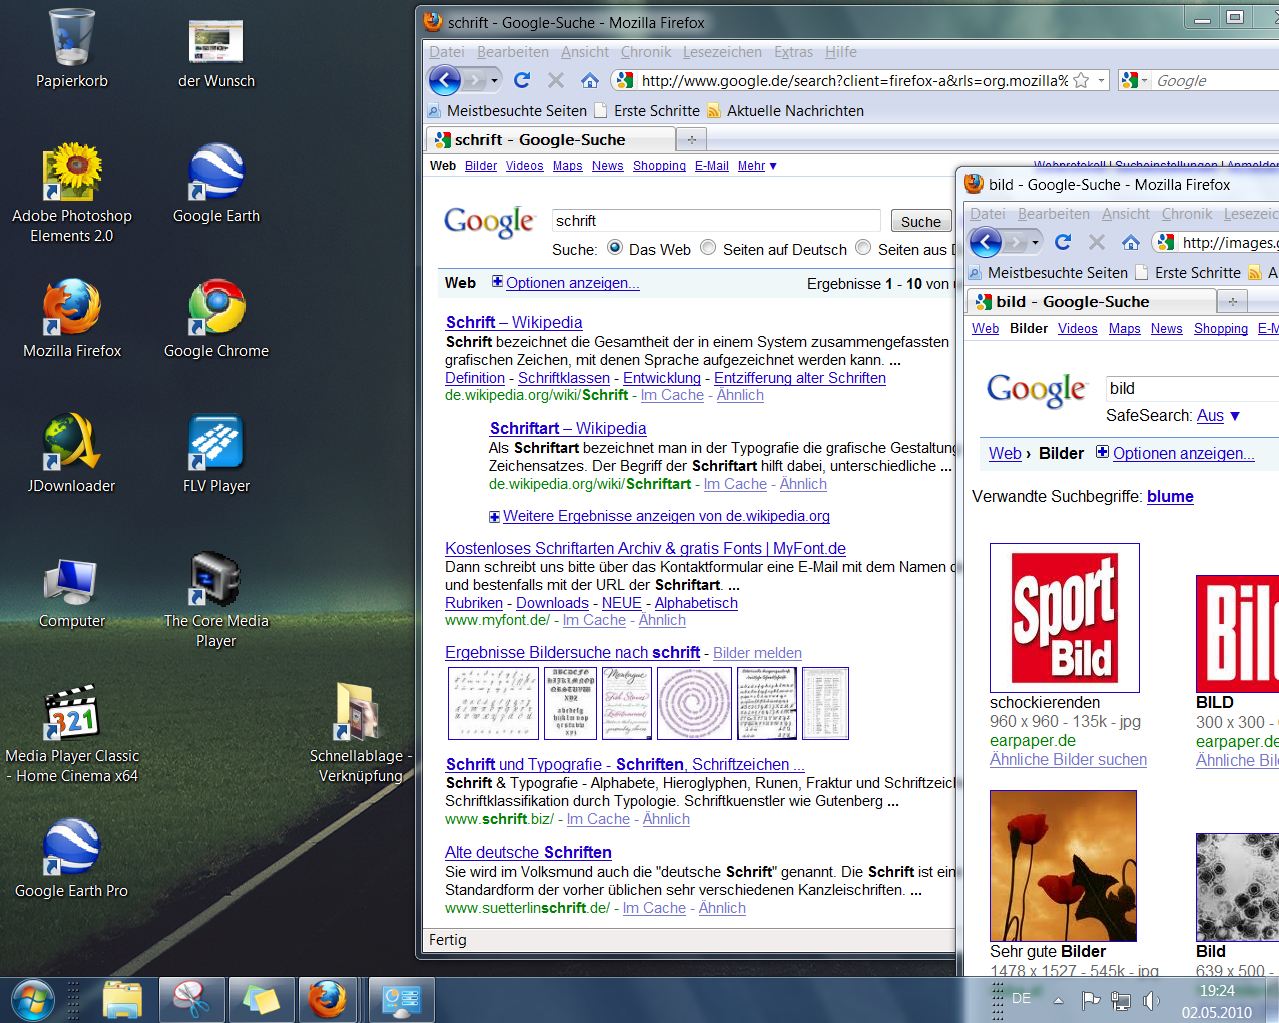Viewport: 1279px width, 1023px height.
Task: Open a new tab in schrift window
Action: click(x=691, y=139)
